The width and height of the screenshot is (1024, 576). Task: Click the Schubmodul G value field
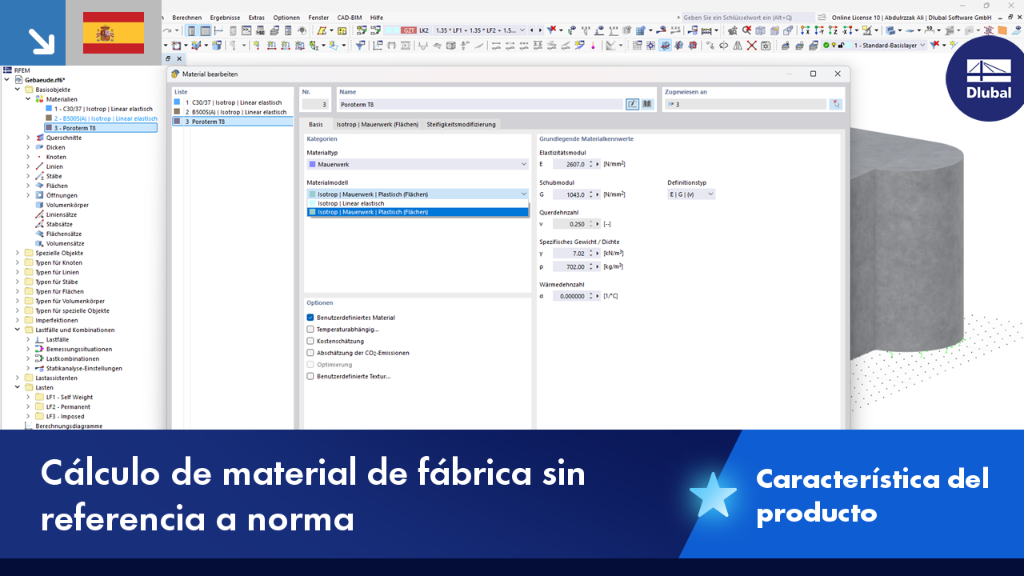pyautogui.click(x=570, y=195)
